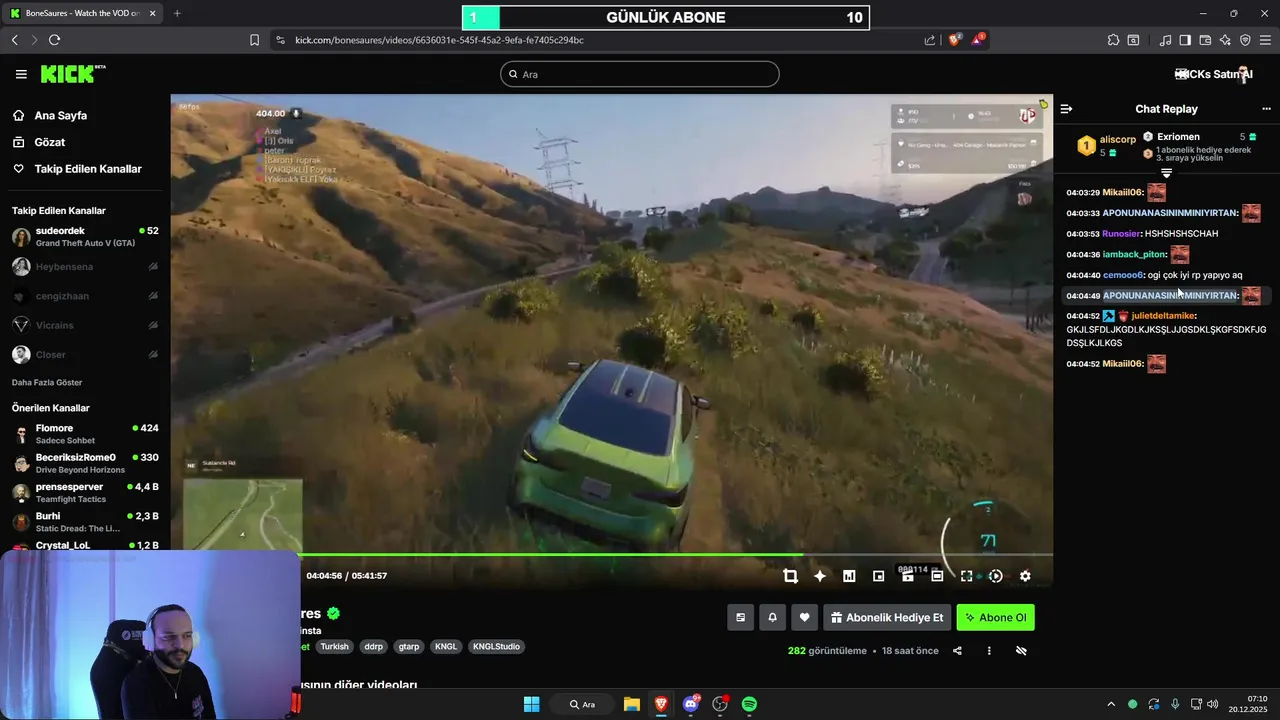The image size is (1280, 720).
Task: Open Discord from the taskbar
Action: pyautogui.click(x=690, y=704)
